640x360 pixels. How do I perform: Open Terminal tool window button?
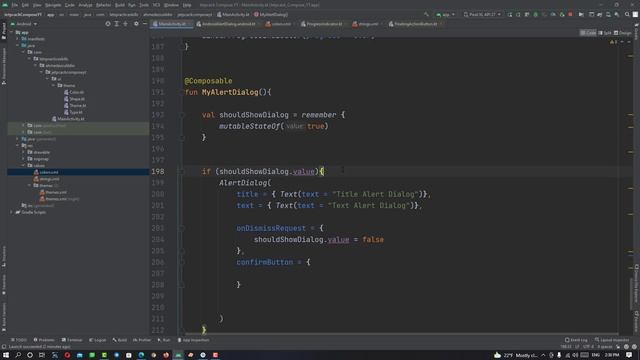(x=72, y=340)
